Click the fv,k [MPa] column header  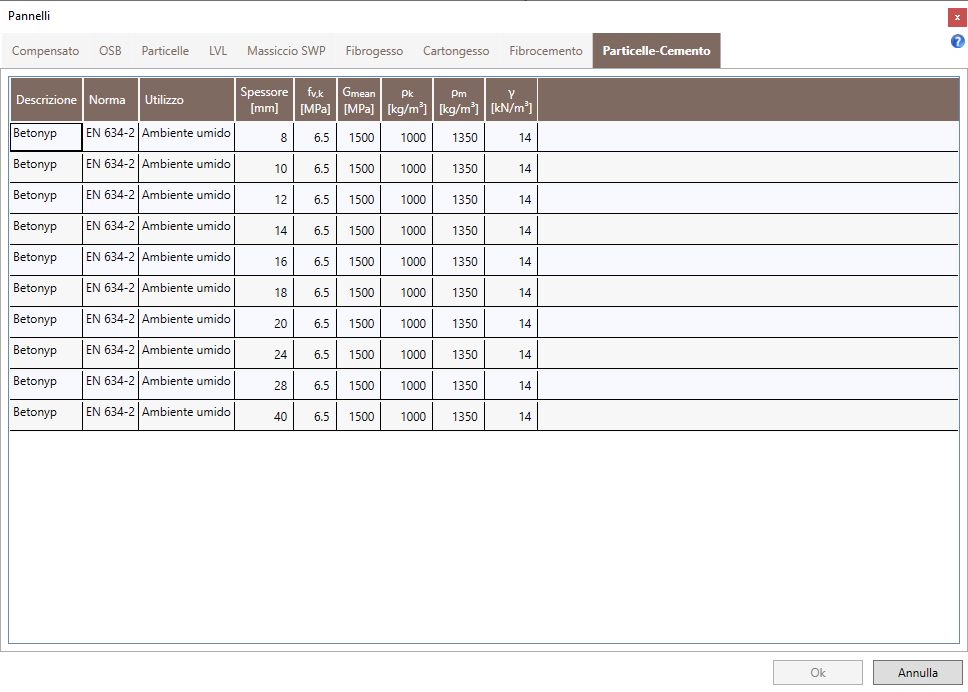[315, 99]
